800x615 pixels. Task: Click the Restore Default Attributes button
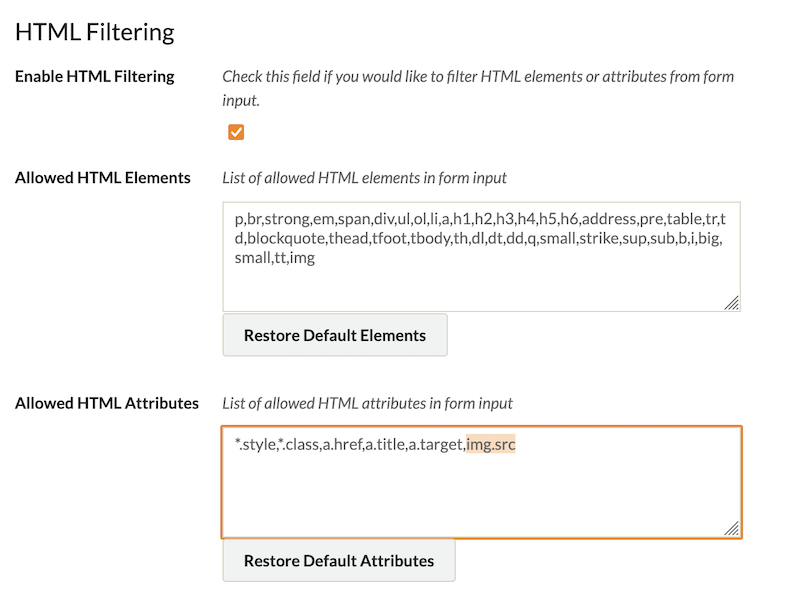click(339, 560)
